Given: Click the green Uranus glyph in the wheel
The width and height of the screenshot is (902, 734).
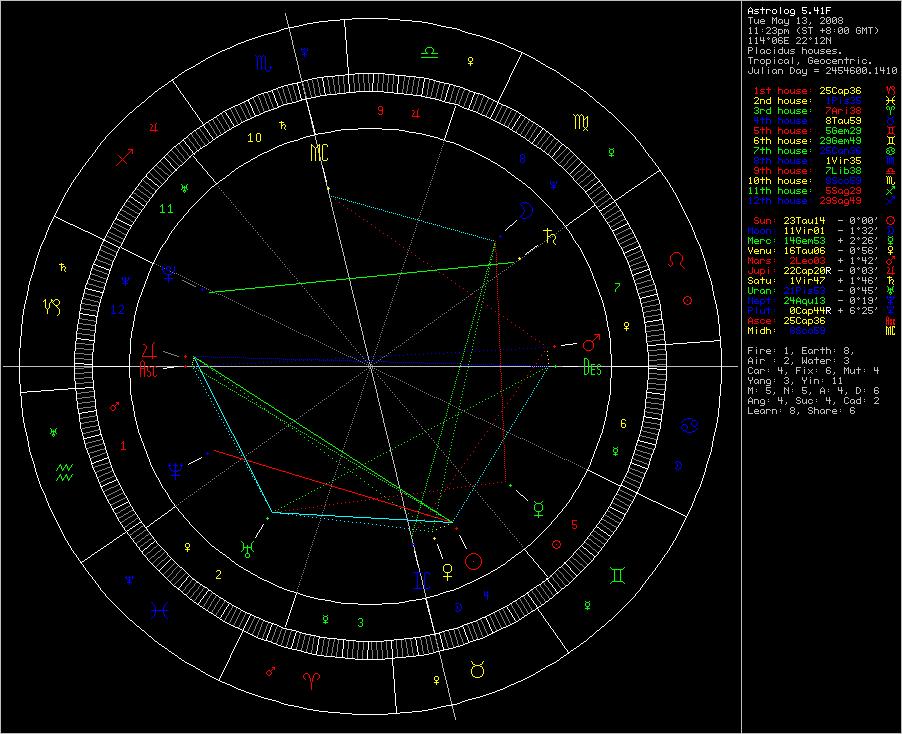Looking at the screenshot, I should click(246, 548).
